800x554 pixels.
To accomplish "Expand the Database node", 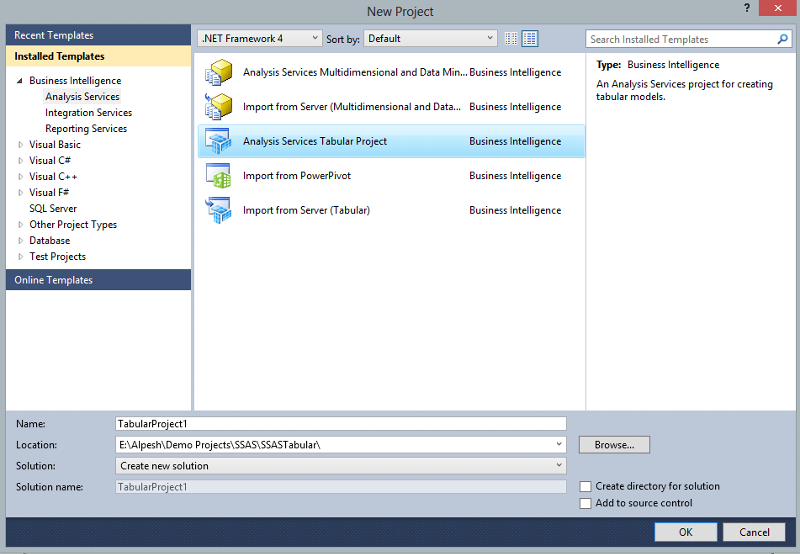I will pyautogui.click(x=20, y=241).
